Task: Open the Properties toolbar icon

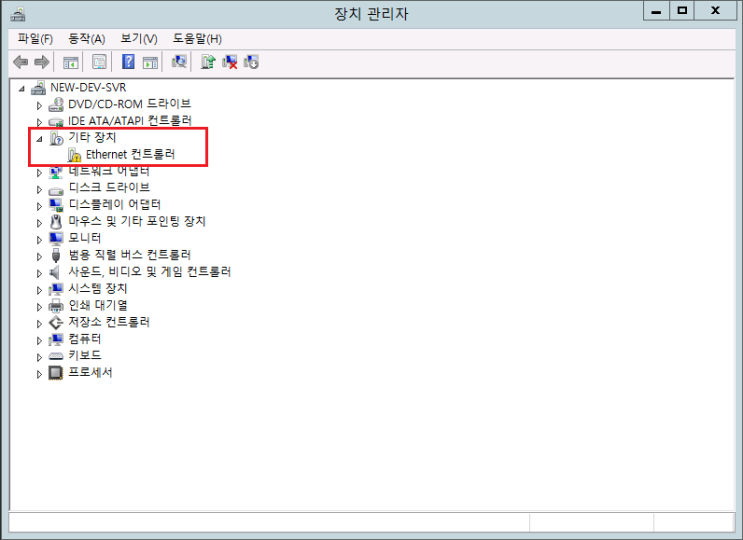Action: pyautogui.click(x=99, y=62)
